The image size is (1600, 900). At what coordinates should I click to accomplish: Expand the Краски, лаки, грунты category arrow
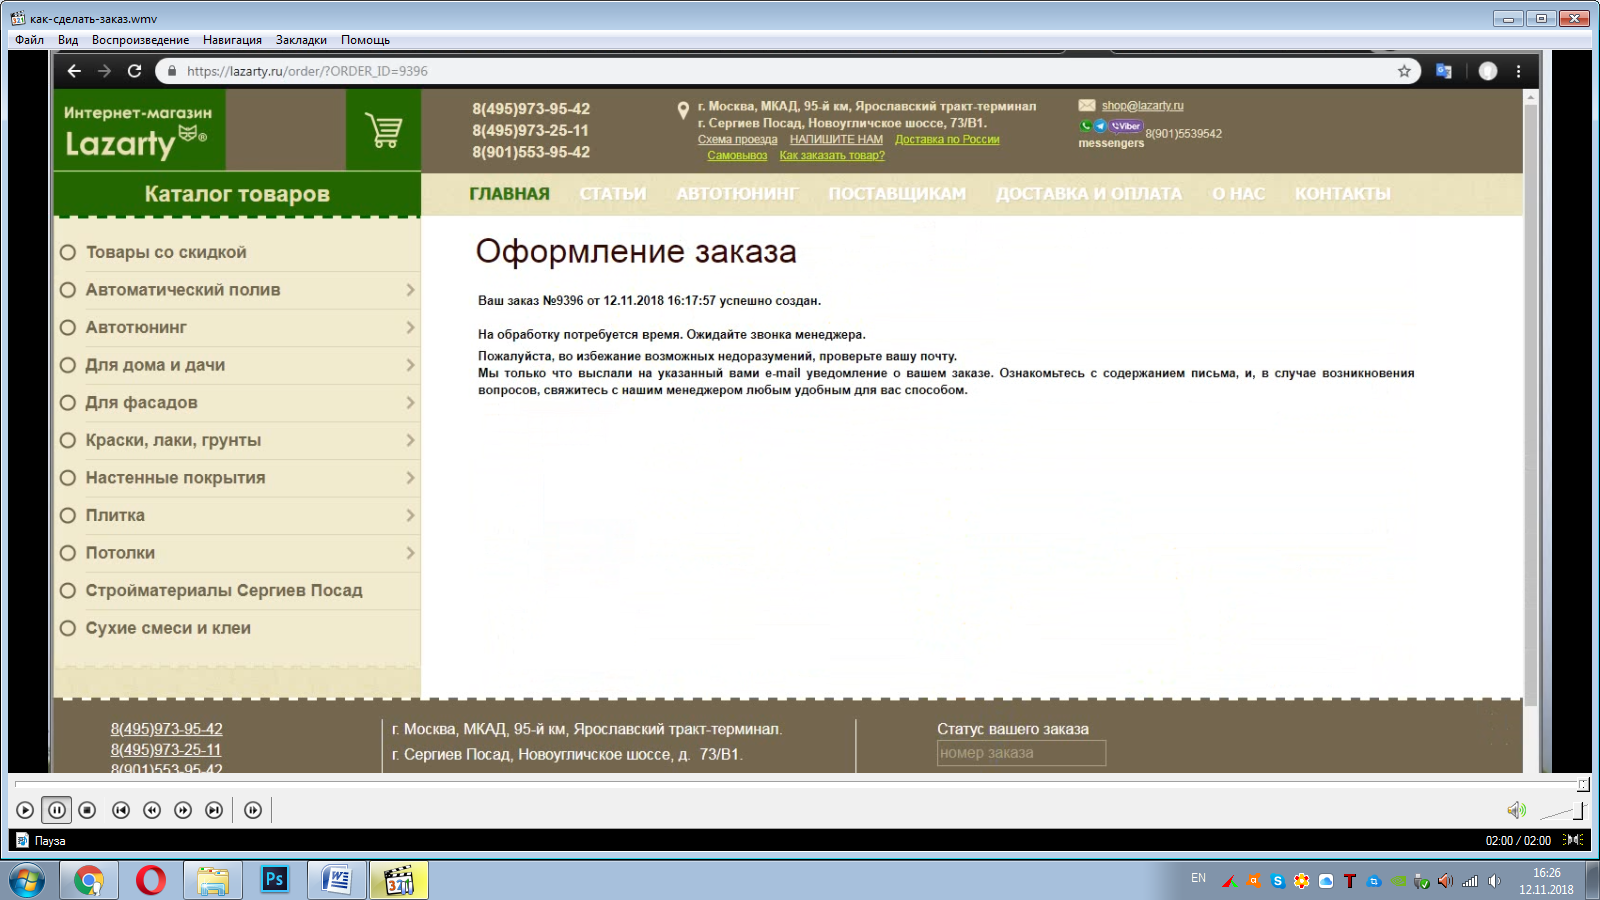coord(410,440)
